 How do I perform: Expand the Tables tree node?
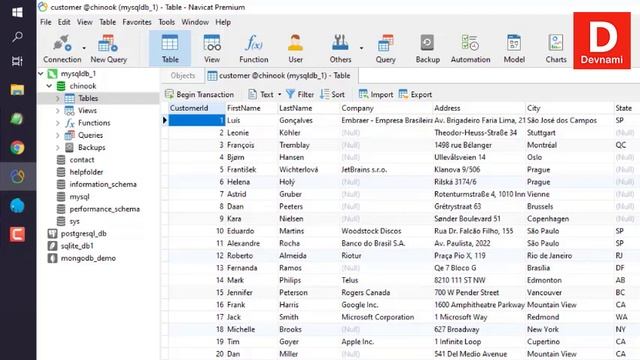[x=58, y=98]
